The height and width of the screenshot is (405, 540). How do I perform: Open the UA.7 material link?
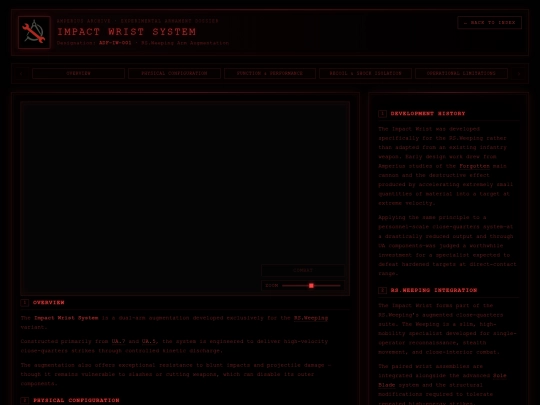pos(118,341)
